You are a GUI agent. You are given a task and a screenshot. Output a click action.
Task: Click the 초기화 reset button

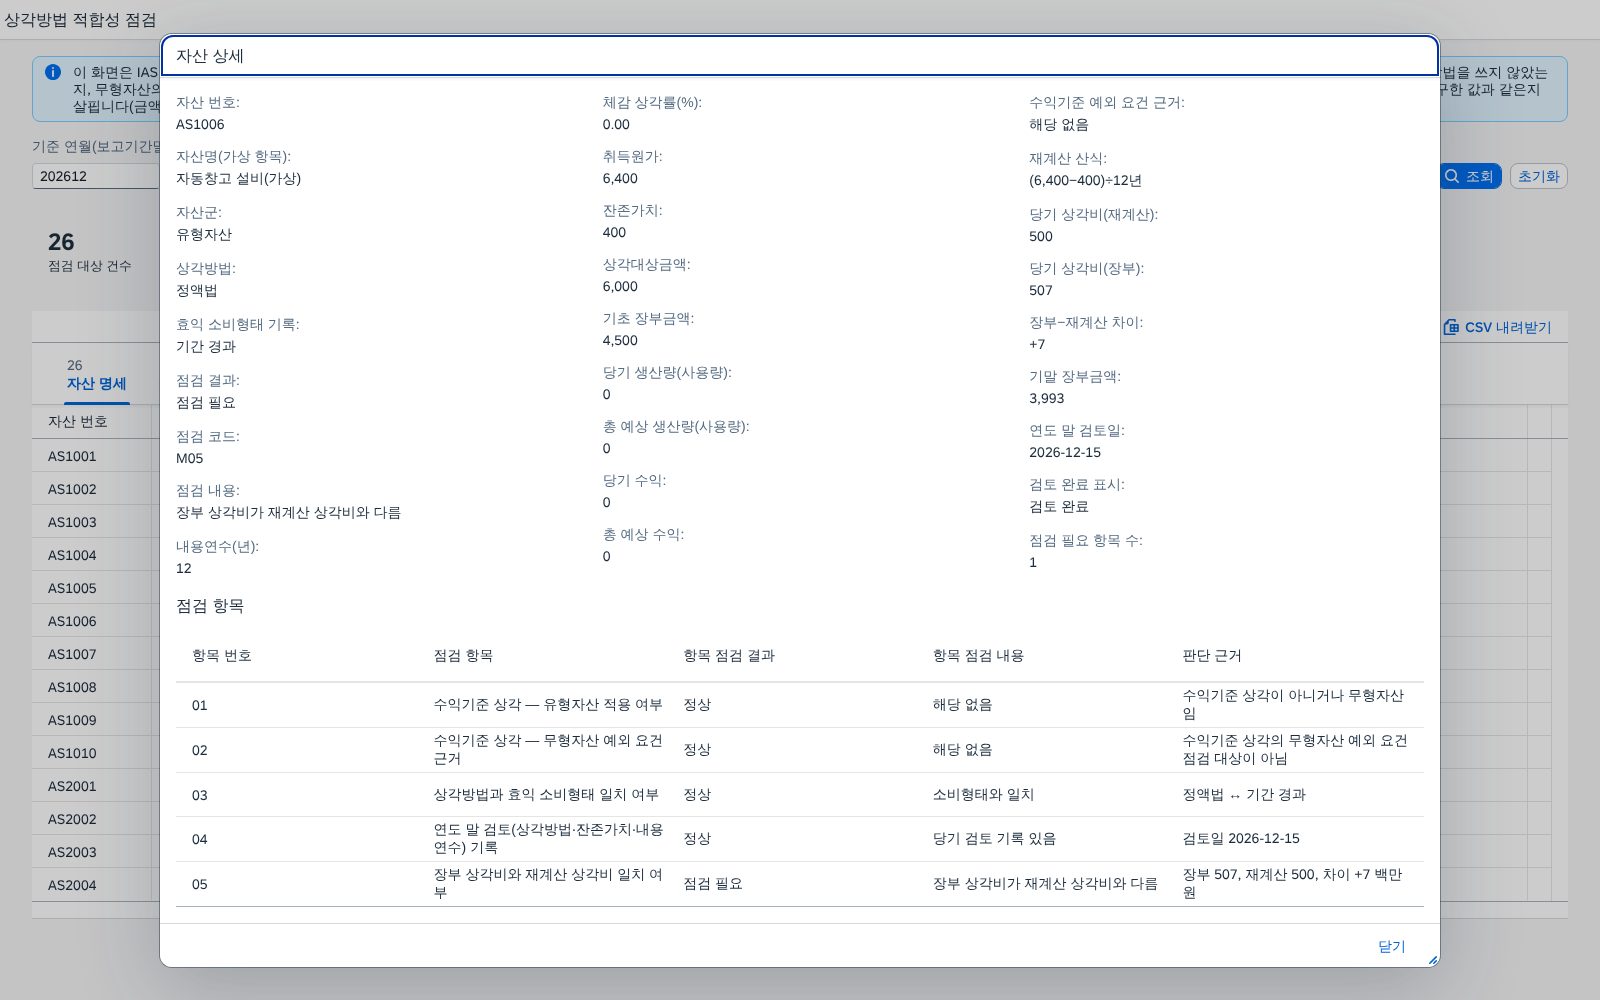click(x=1538, y=176)
